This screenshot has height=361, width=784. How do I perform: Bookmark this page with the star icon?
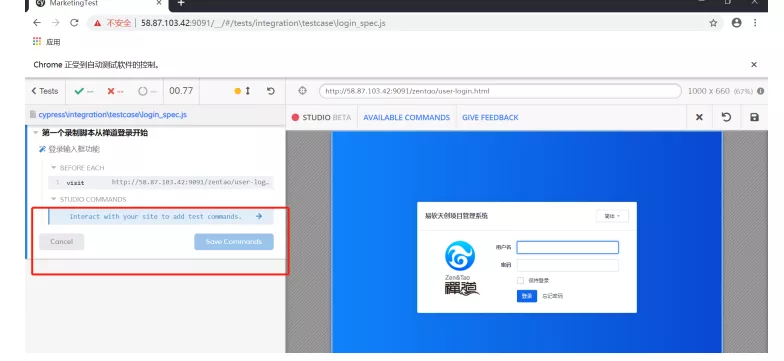click(713, 23)
